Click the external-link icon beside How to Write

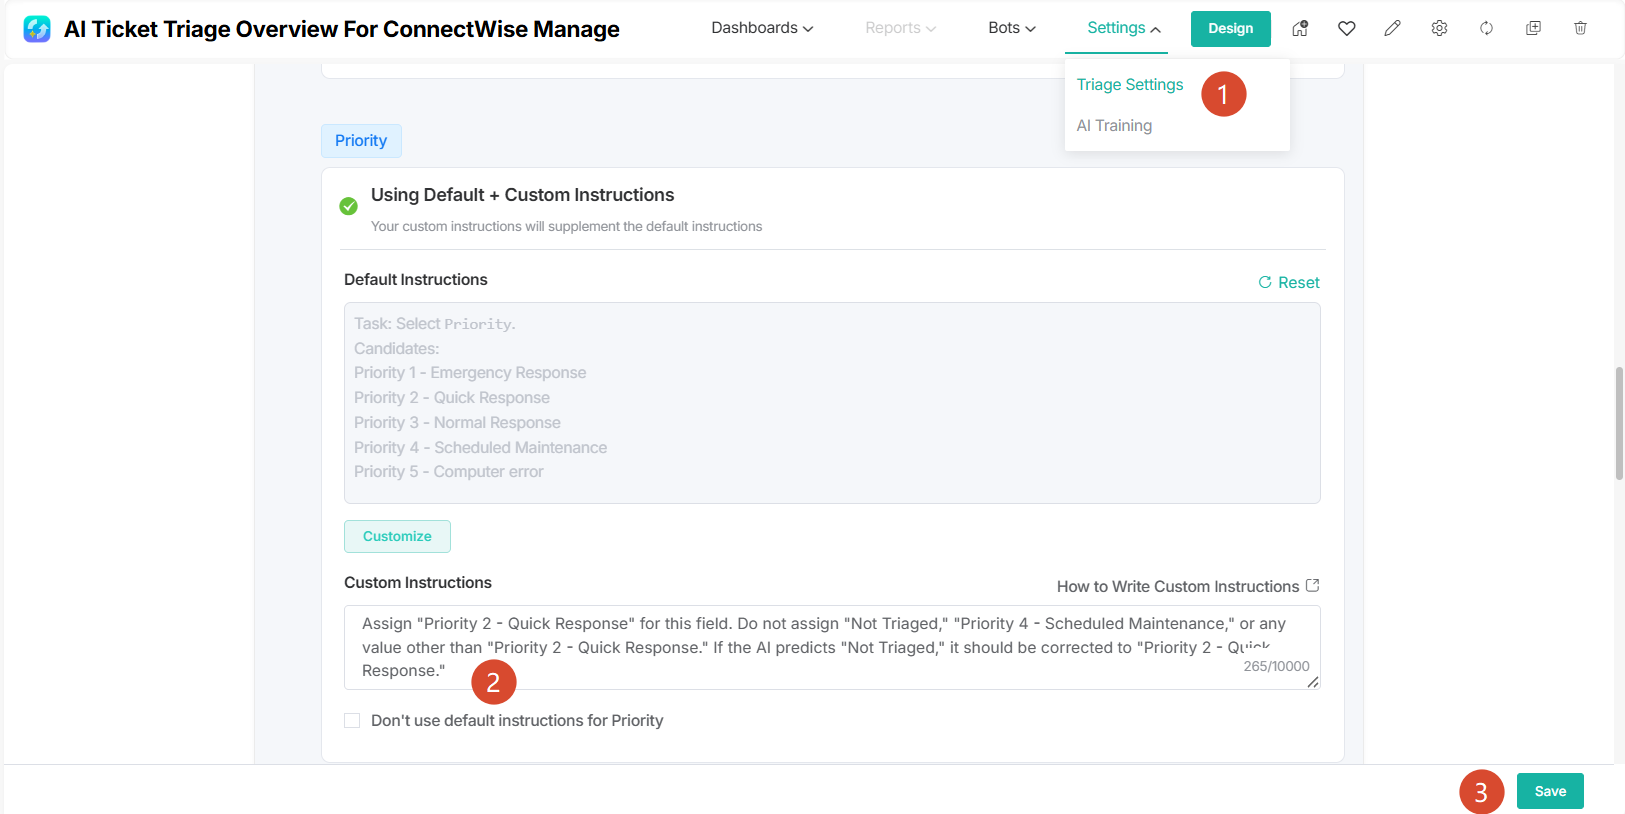coord(1313,586)
